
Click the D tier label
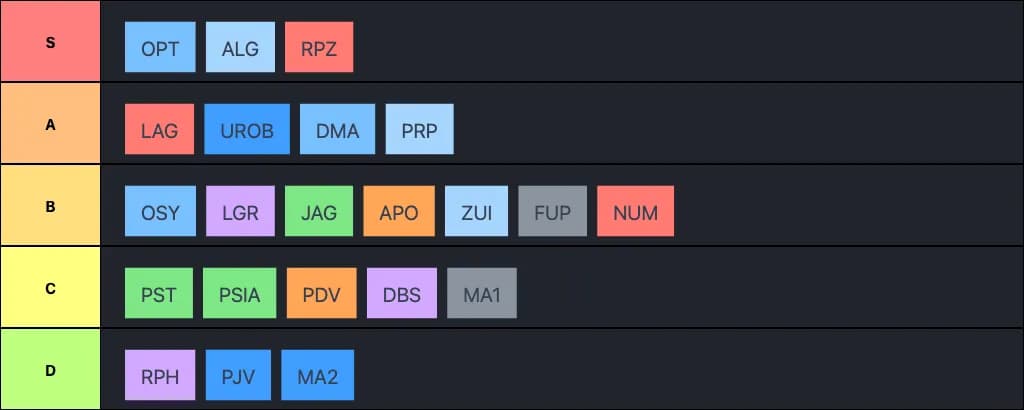point(50,370)
